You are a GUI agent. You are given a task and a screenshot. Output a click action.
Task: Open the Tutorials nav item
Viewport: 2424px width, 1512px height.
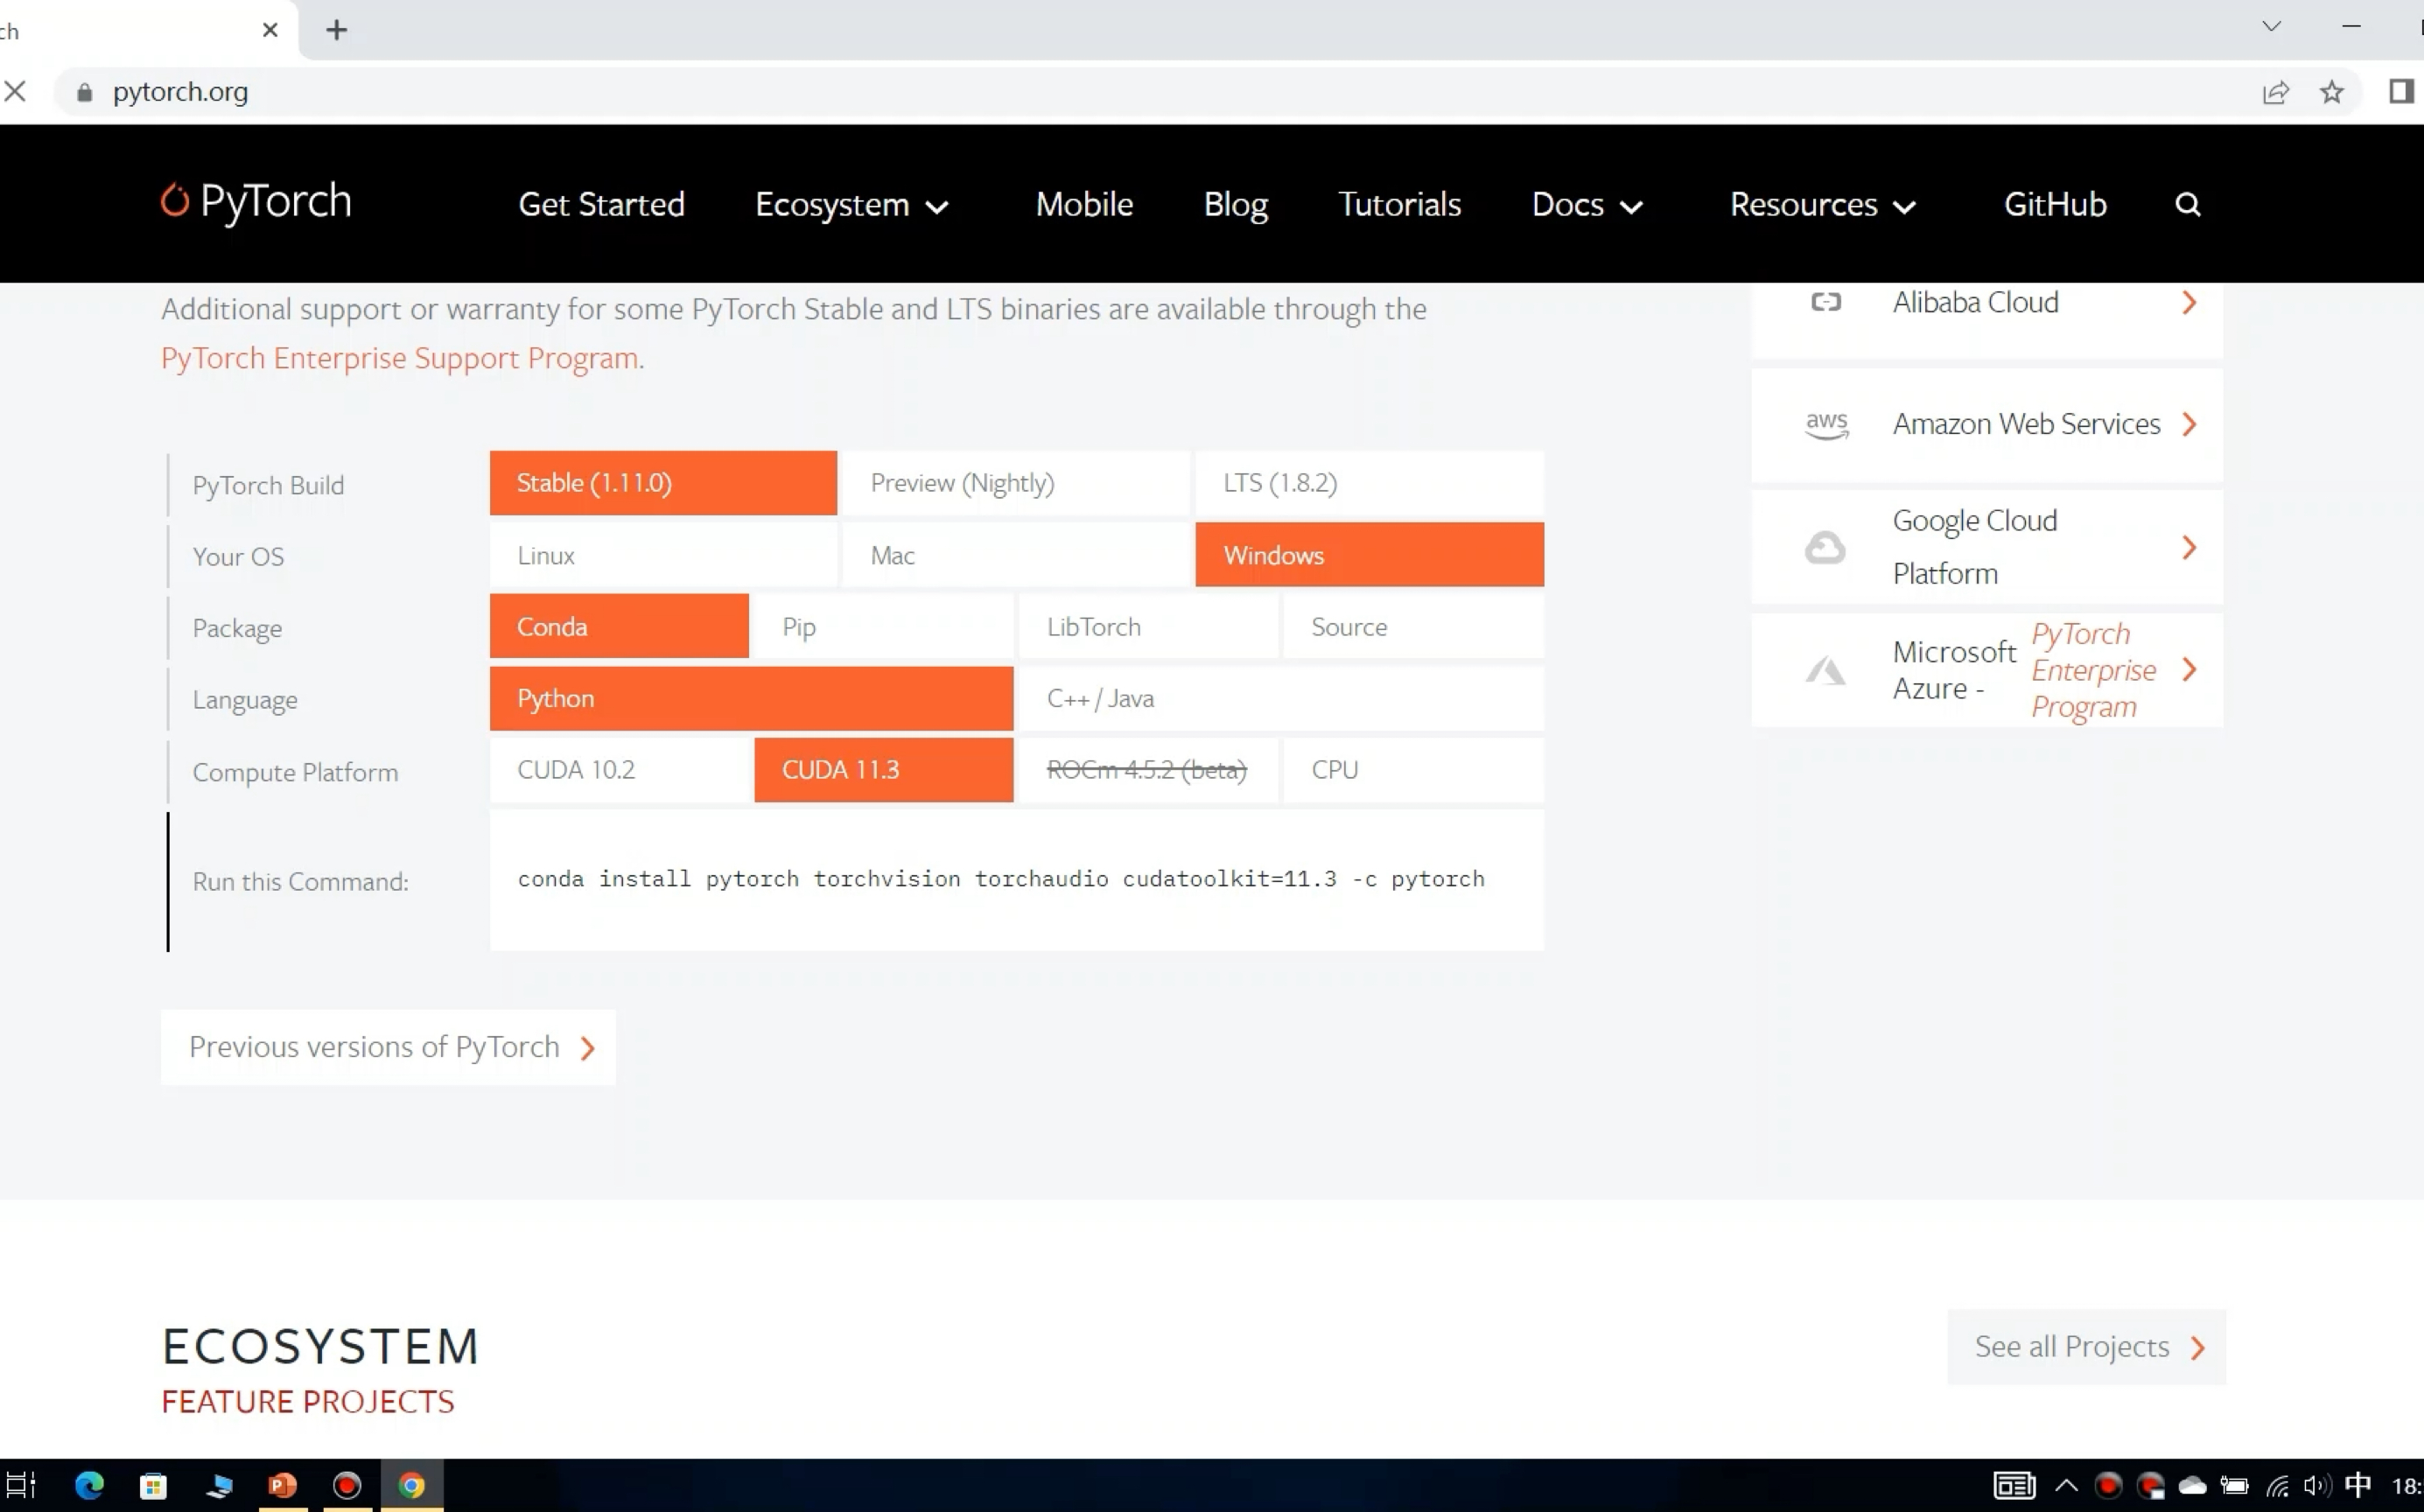(1399, 205)
